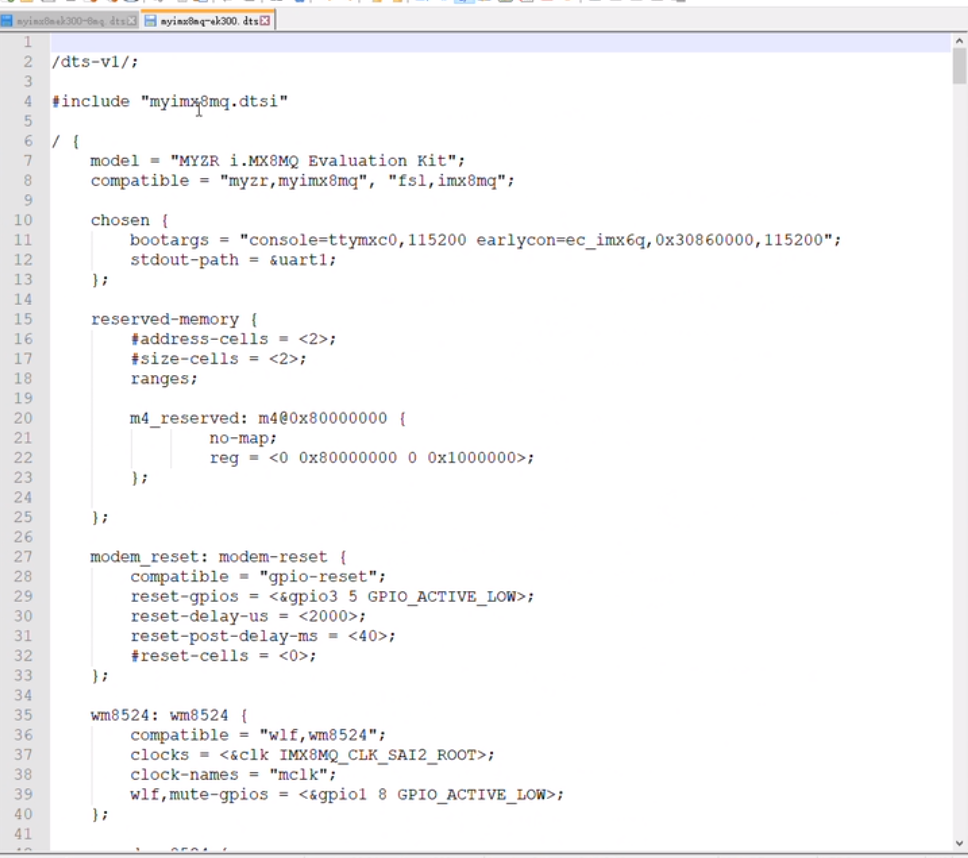Click the reset-delay-us = <2000>; line
968x858 pixels.
tap(248, 616)
